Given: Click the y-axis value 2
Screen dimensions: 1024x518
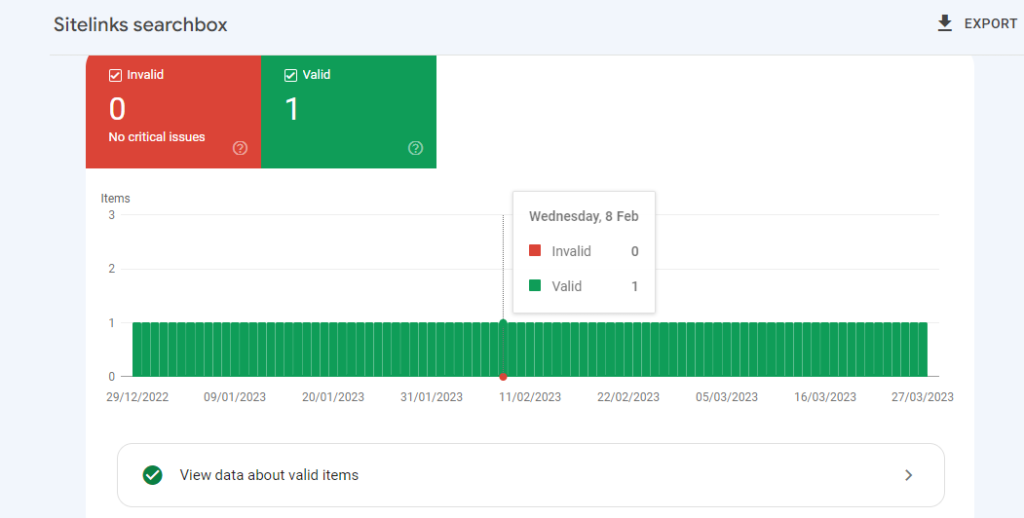Looking at the screenshot, I should (112, 268).
